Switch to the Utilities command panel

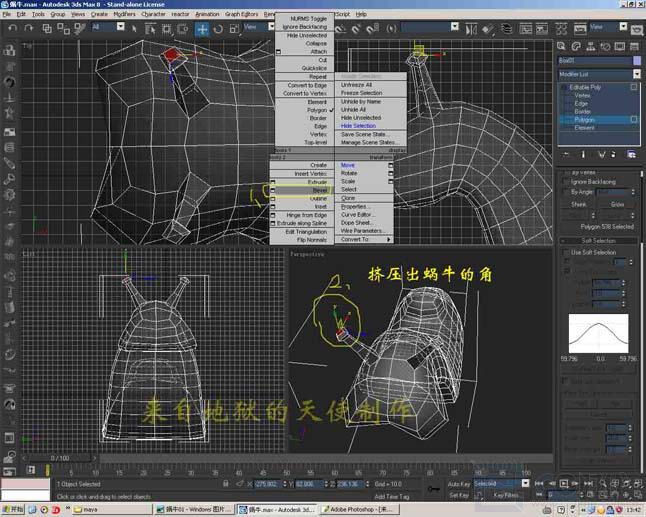pyautogui.click(x=634, y=46)
